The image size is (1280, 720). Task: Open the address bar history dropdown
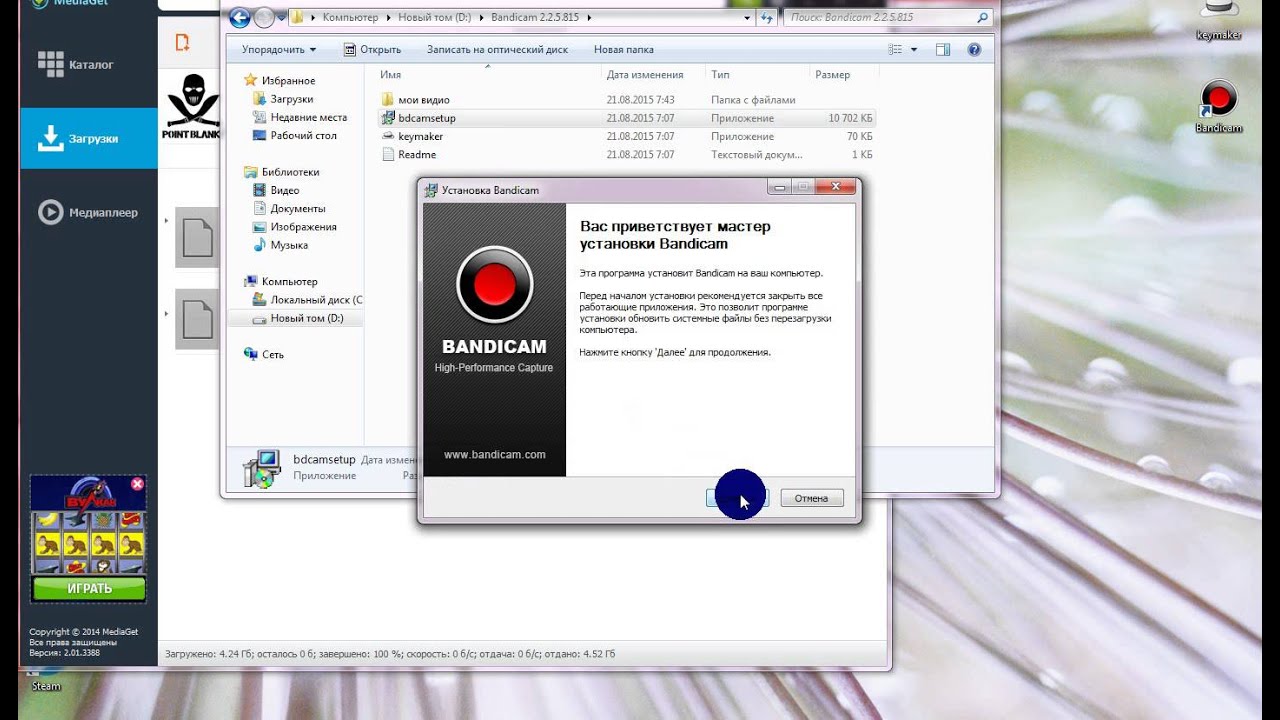[x=747, y=17]
